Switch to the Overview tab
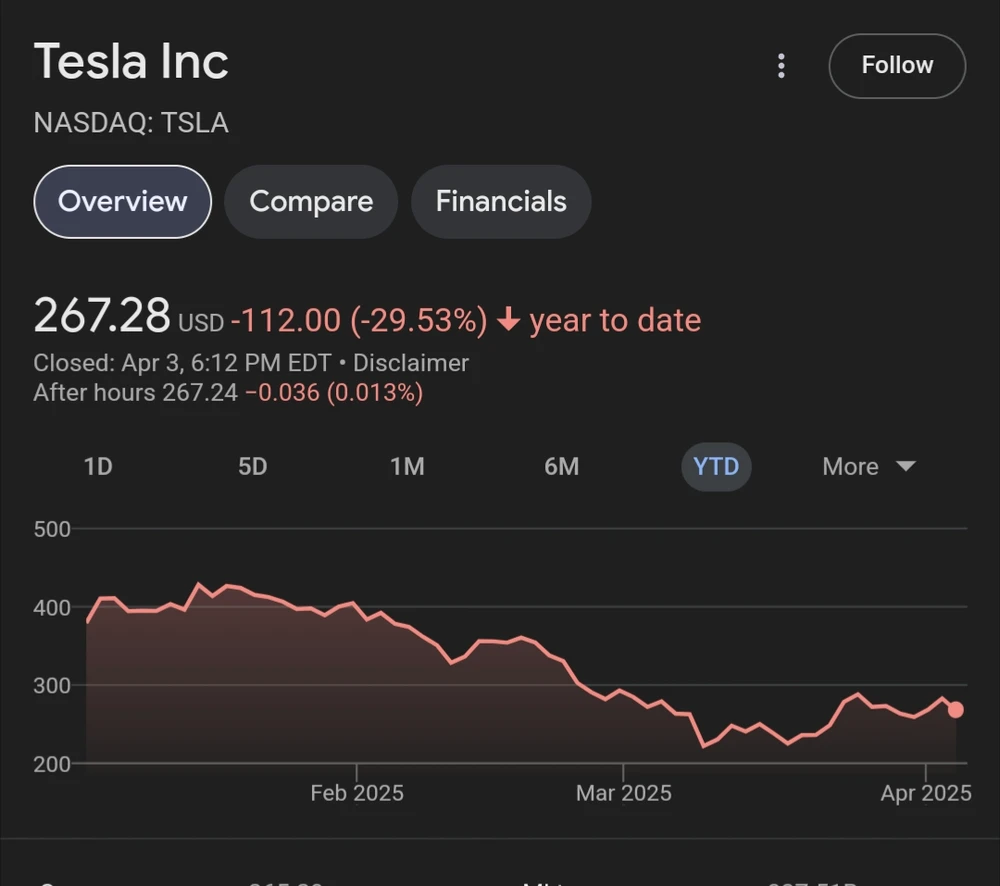 [x=122, y=201]
